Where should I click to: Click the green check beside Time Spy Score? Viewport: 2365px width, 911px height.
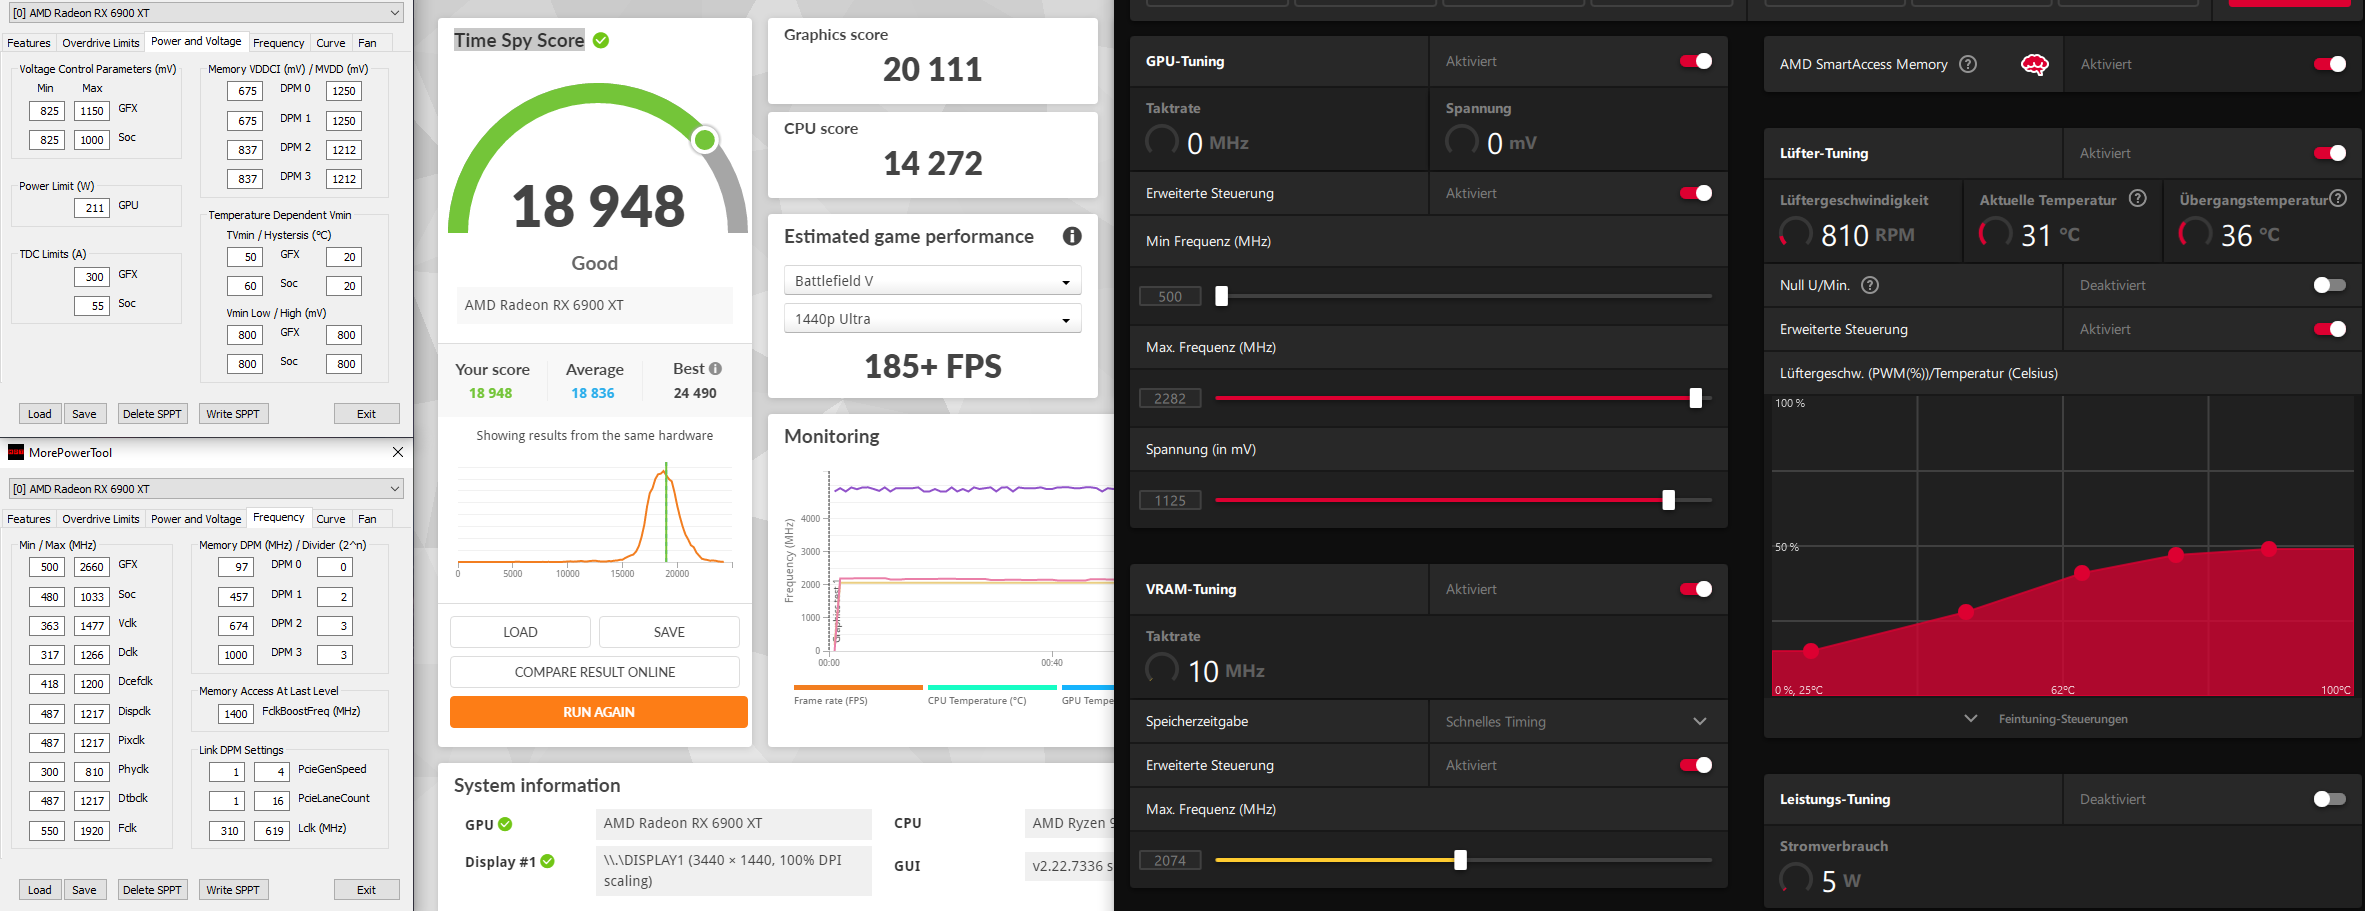click(601, 40)
